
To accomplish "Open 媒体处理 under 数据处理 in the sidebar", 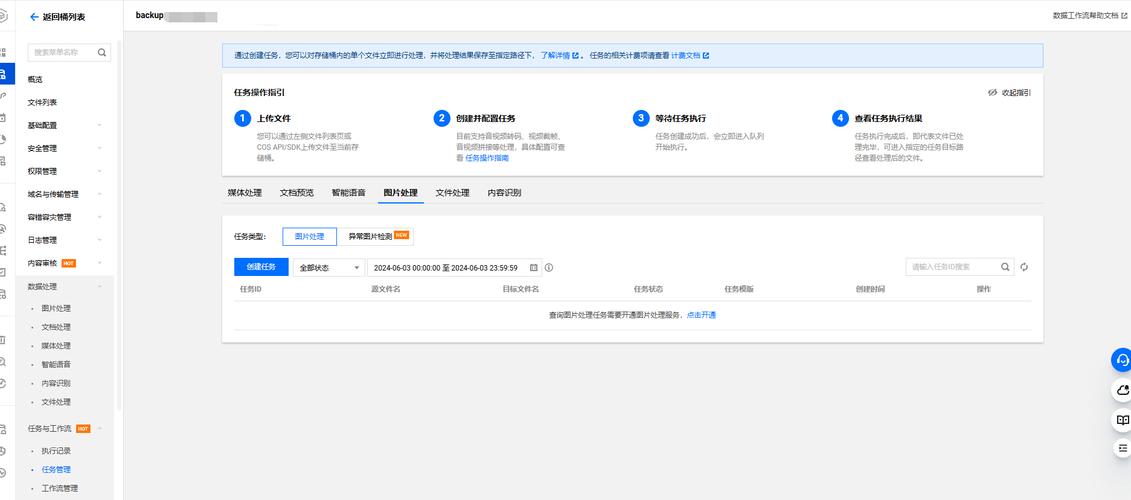I will pos(56,346).
